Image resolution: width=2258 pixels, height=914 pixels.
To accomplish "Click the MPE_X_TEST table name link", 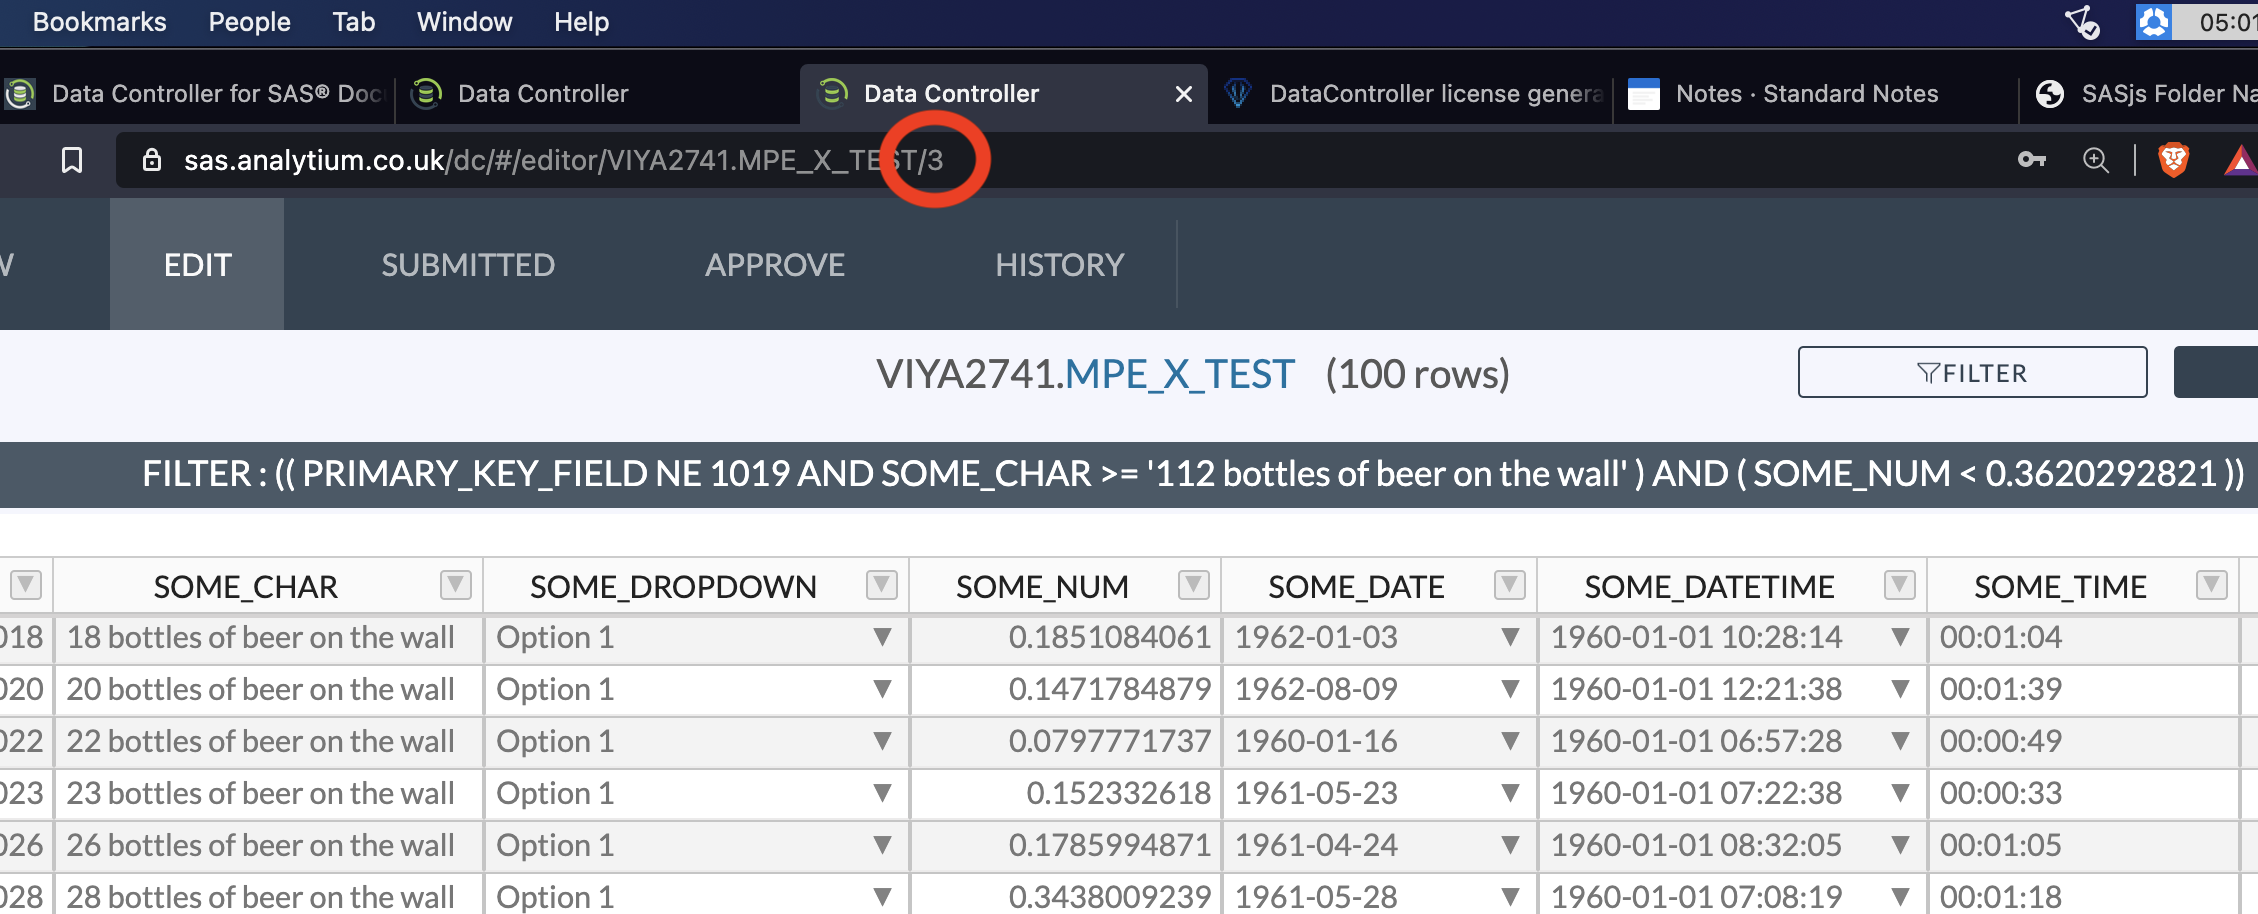I will pyautogui.click(x=1180, y=374).
